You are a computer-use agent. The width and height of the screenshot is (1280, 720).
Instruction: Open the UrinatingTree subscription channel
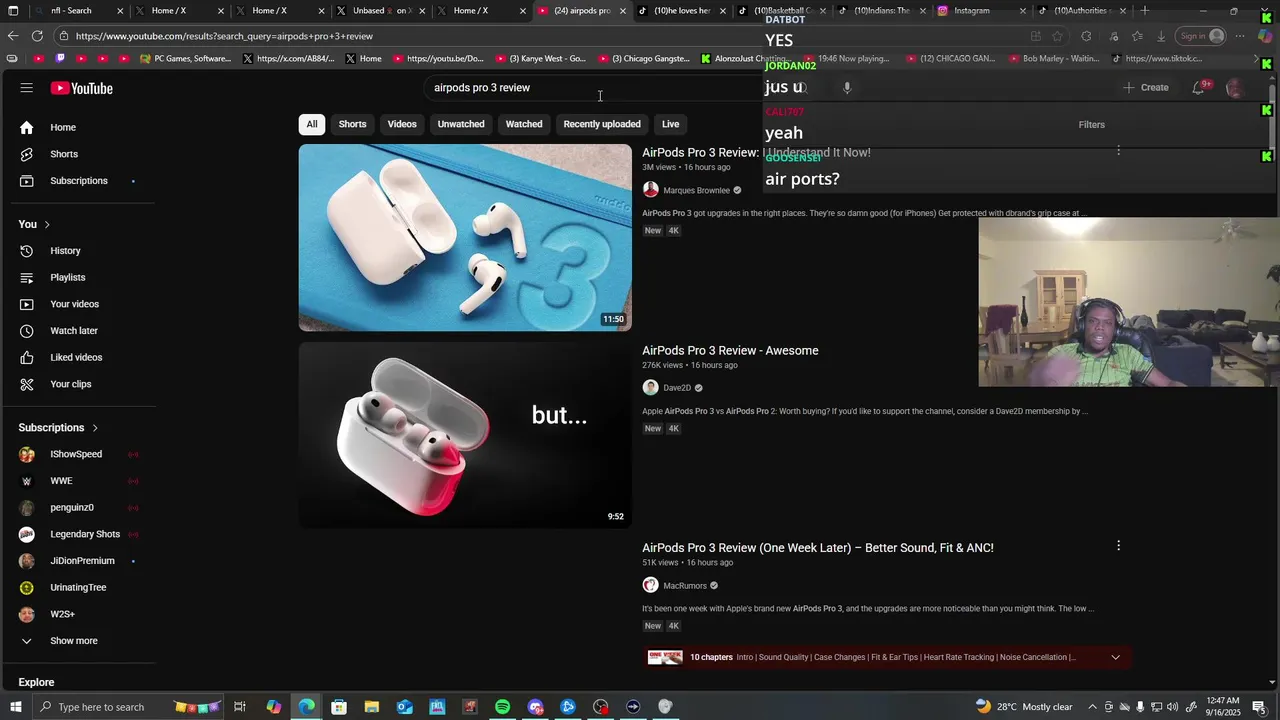78,587
